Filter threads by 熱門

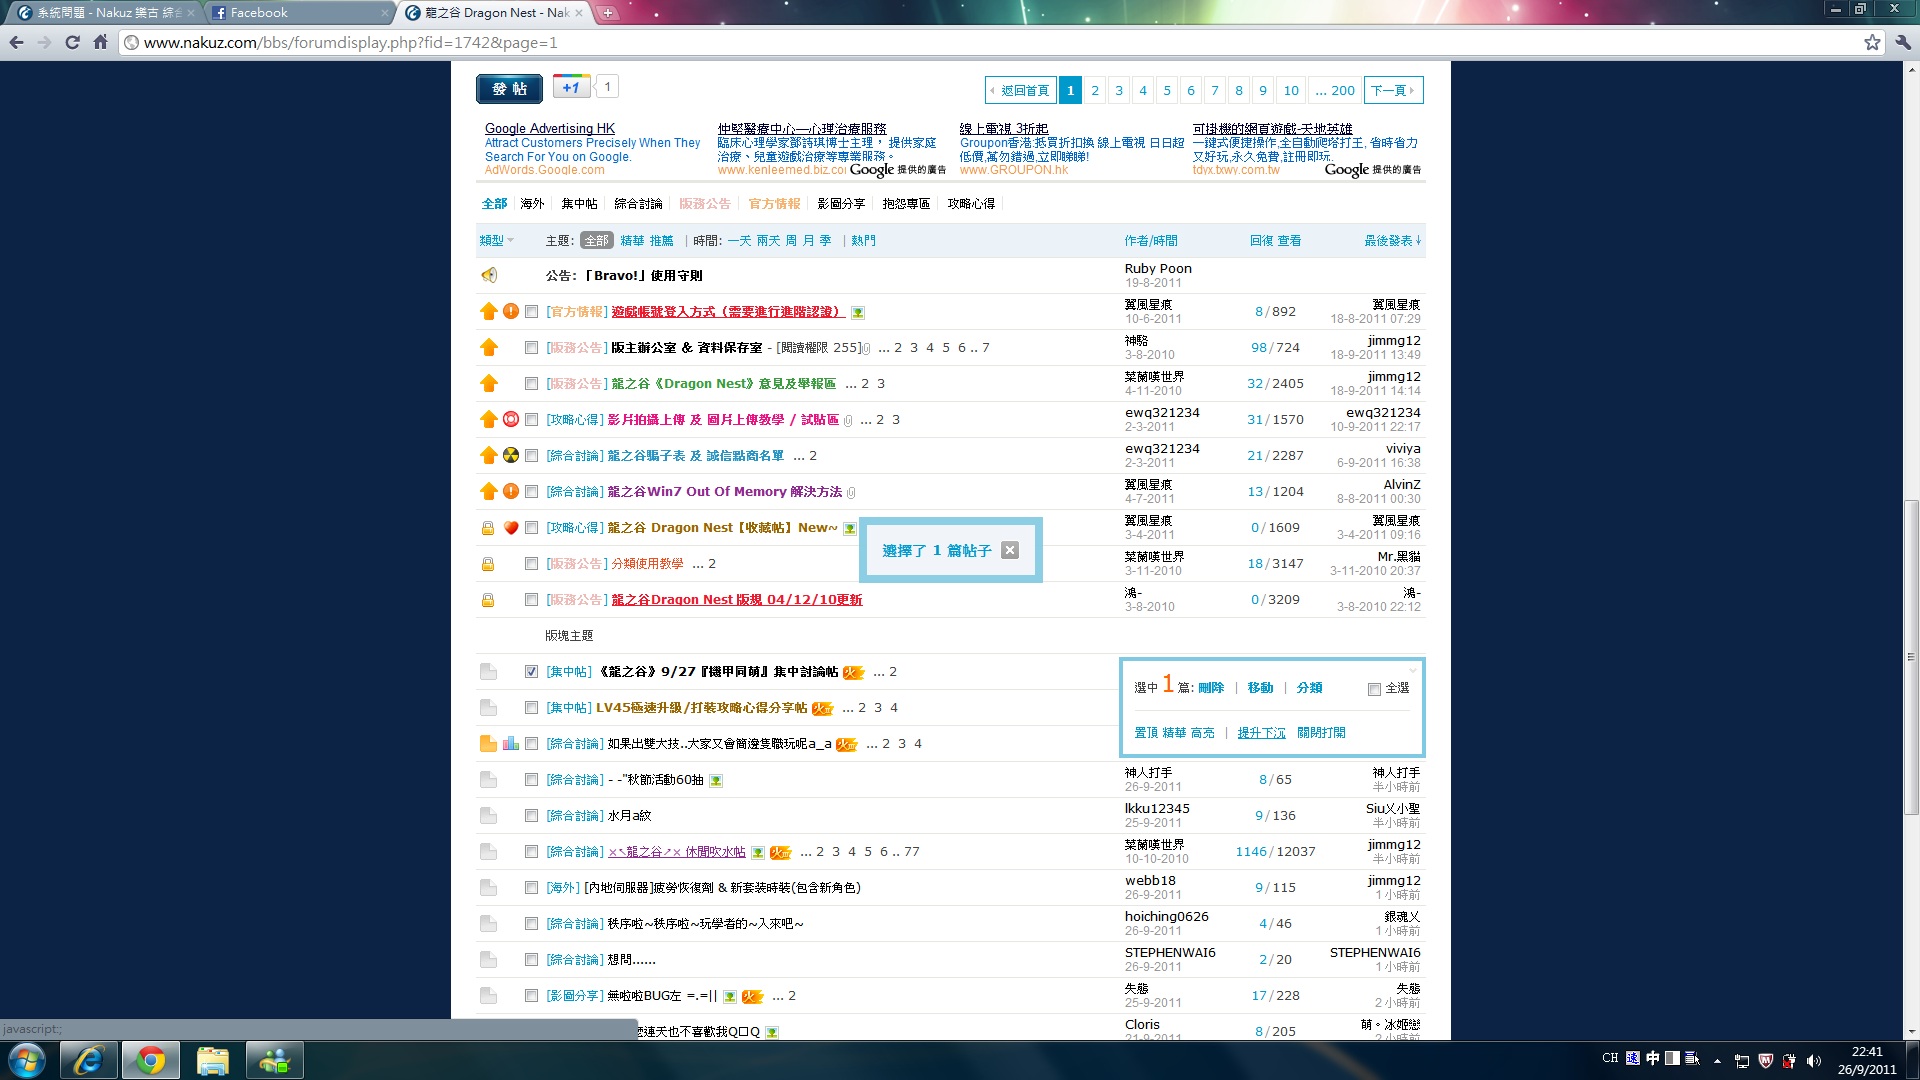[863, 240]
